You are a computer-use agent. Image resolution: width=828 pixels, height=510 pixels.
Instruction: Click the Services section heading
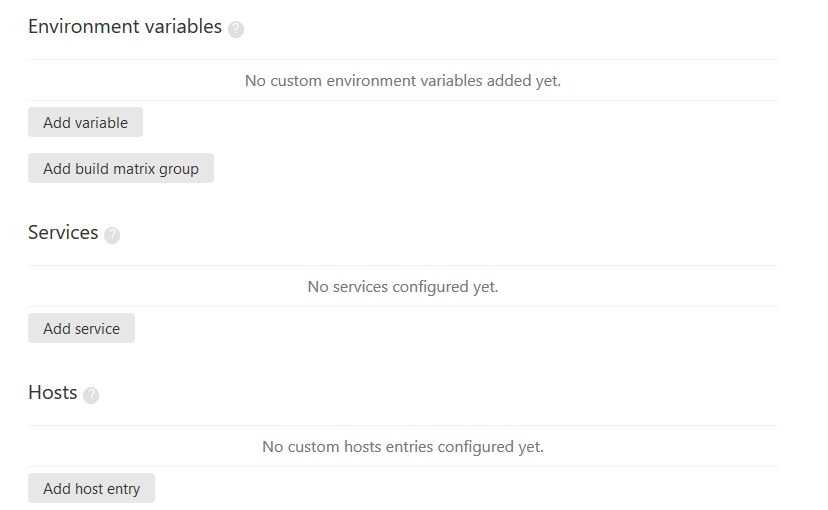tap(63, 232)
